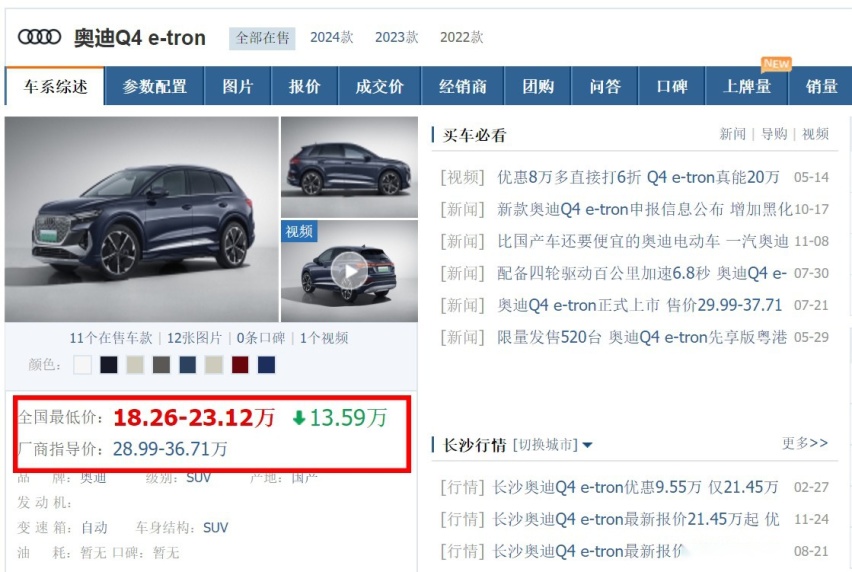Choose the white color swatch
852x572 pixels.
[83, 364]
